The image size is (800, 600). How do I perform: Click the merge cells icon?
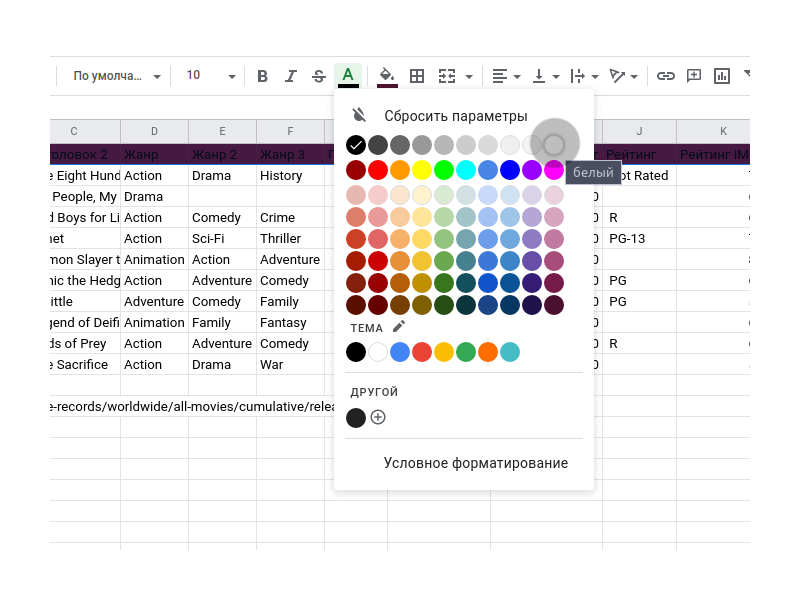(447, 76)
